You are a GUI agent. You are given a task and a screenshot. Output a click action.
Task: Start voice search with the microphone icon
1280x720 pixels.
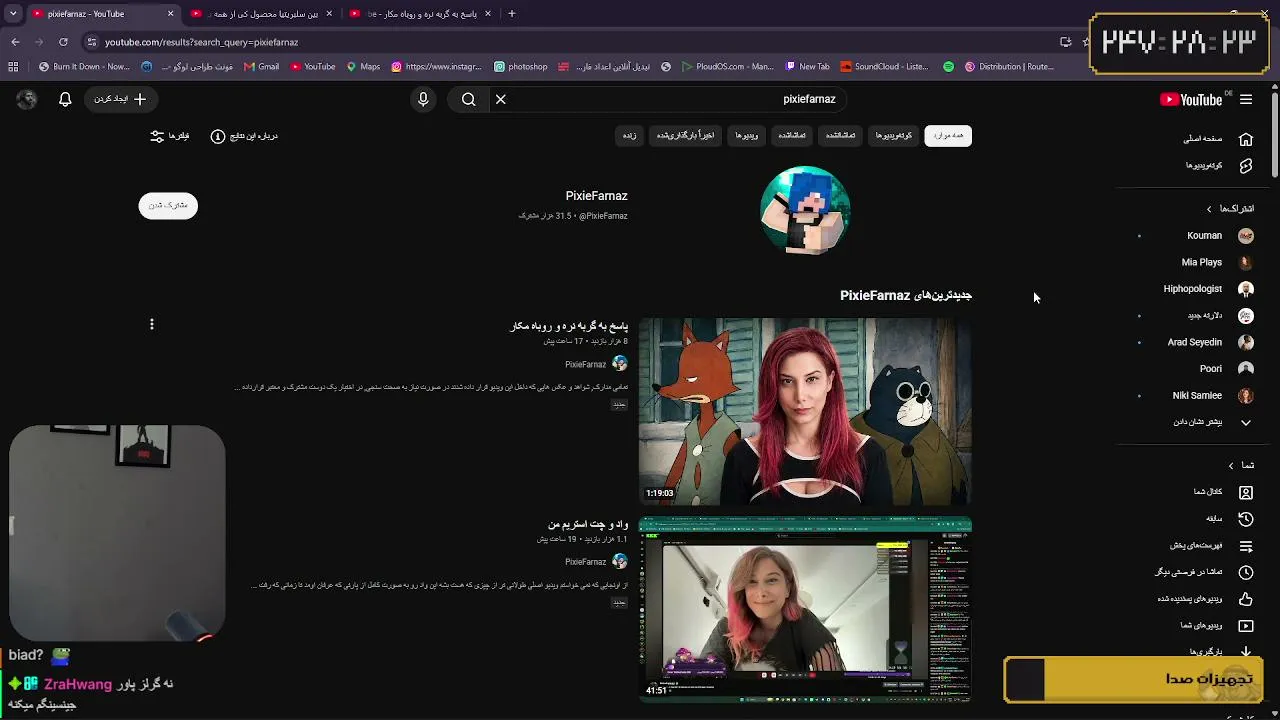click(423, 99)
